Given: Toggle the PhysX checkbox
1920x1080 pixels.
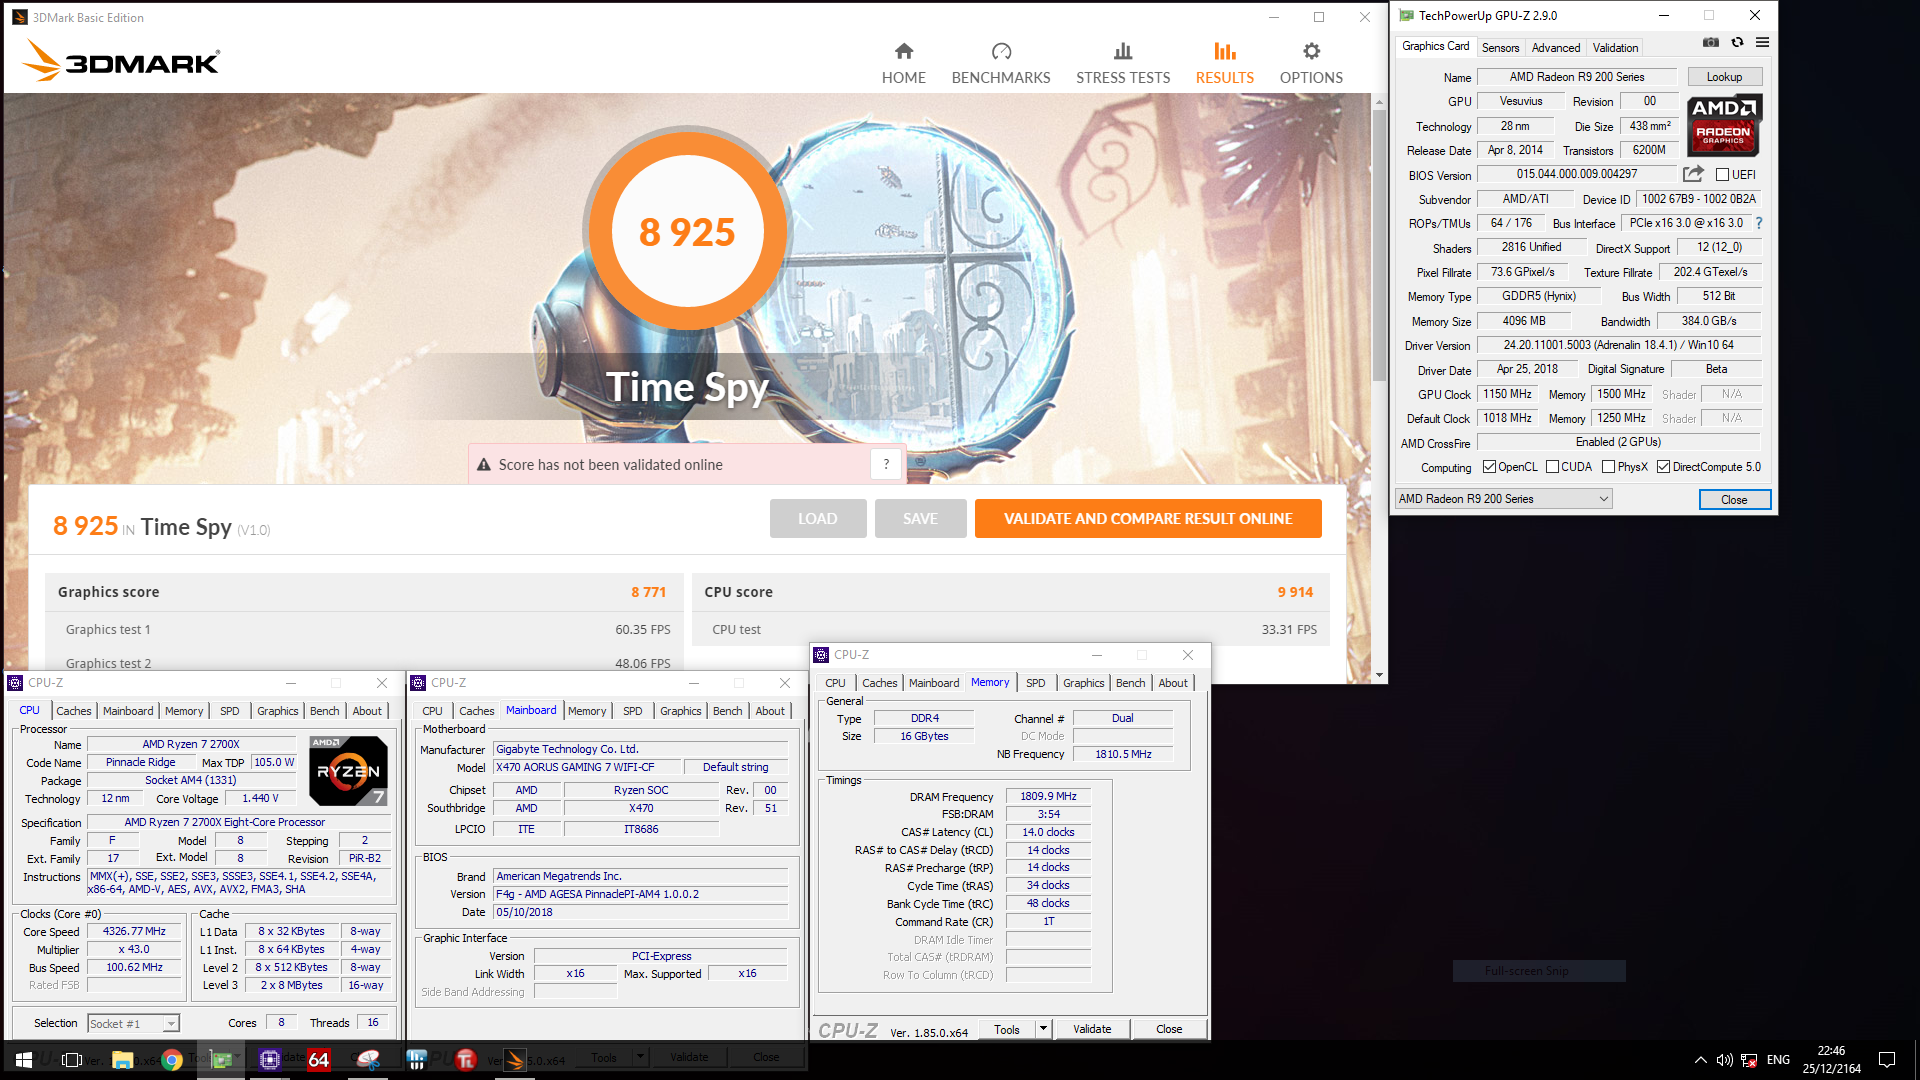Looking at the screenshot, I should click(x=1608, y=467).
